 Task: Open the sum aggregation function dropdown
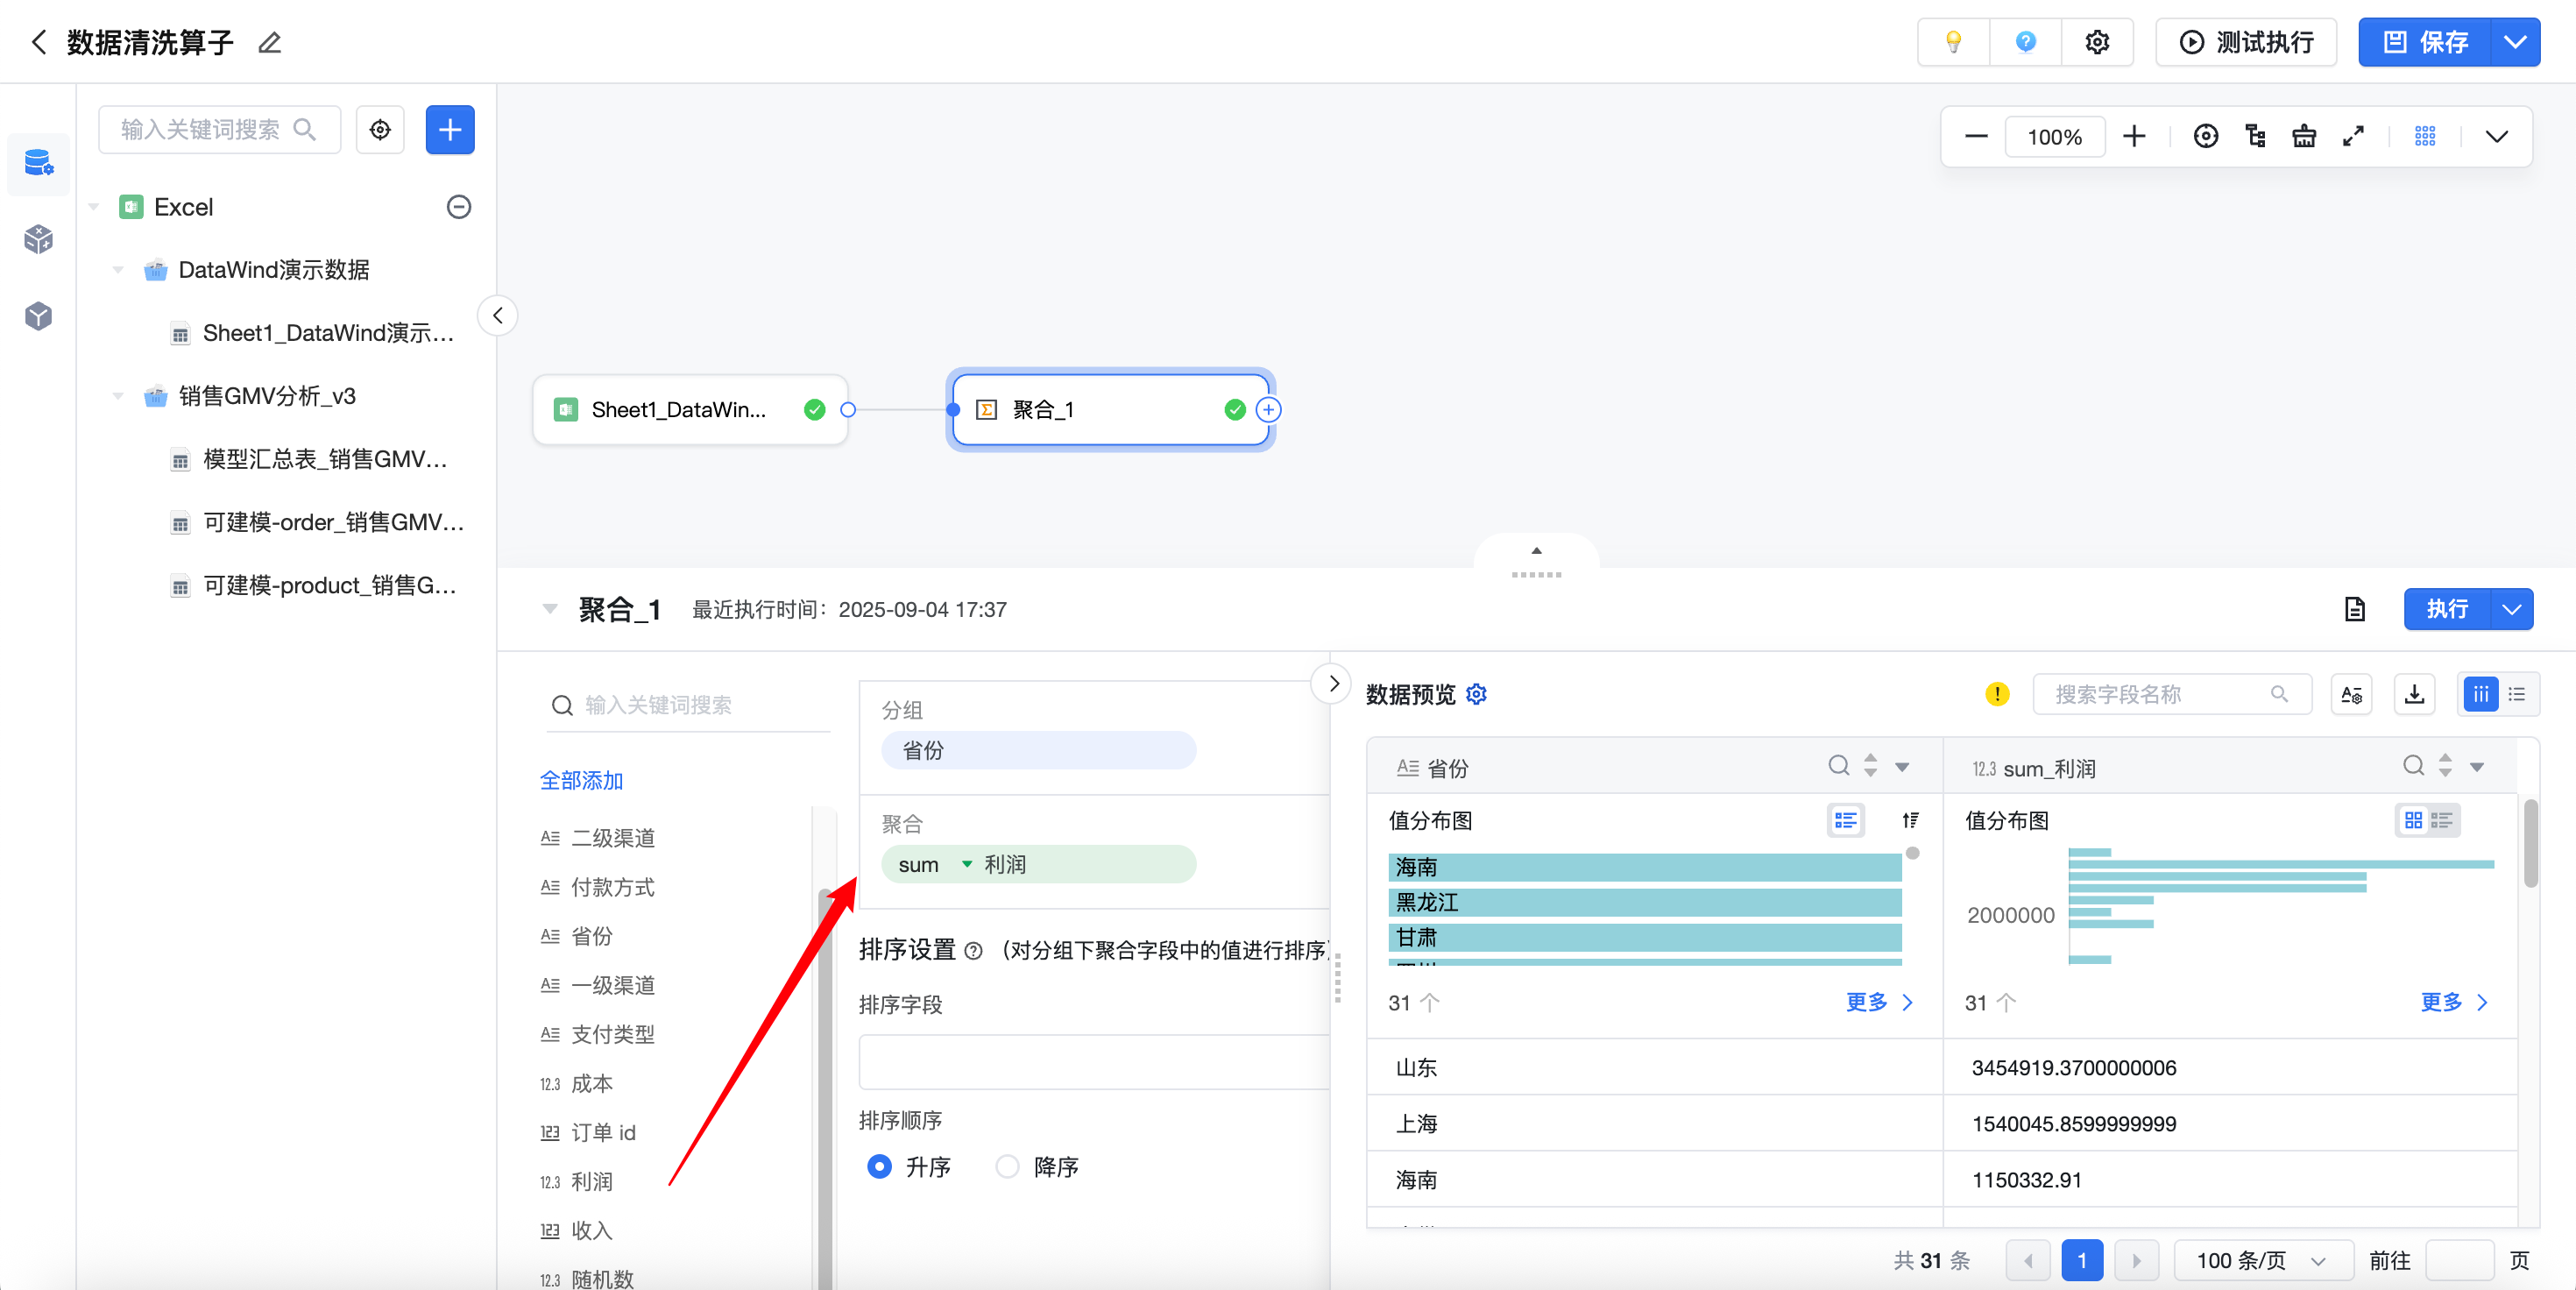[966, 864]
